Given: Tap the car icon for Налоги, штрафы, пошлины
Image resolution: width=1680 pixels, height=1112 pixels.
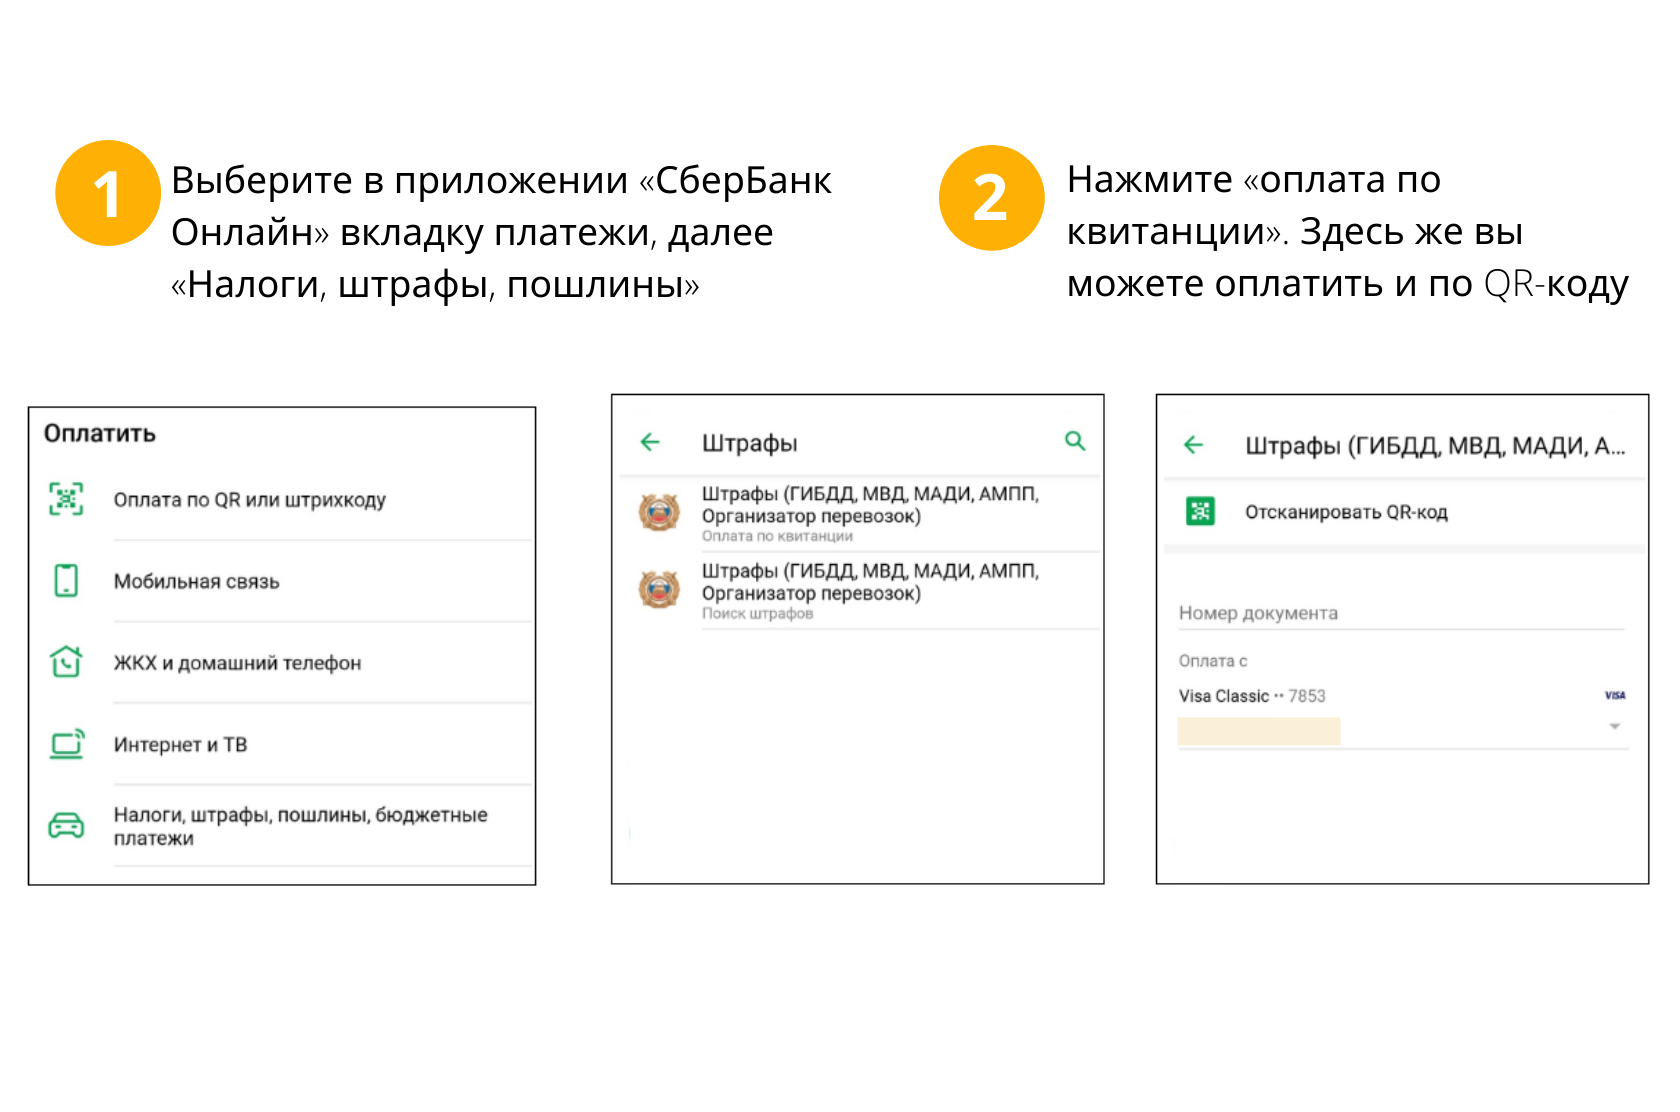Looking at the screenshot, I should pos(67,826).
